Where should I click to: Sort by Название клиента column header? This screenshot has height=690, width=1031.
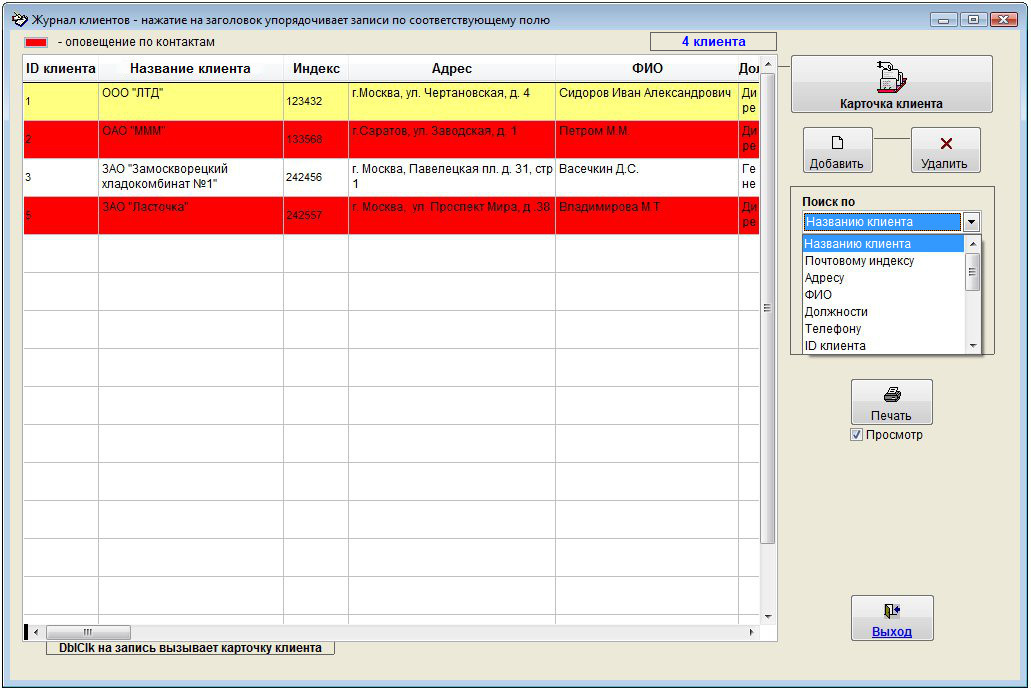click(190, 69)
